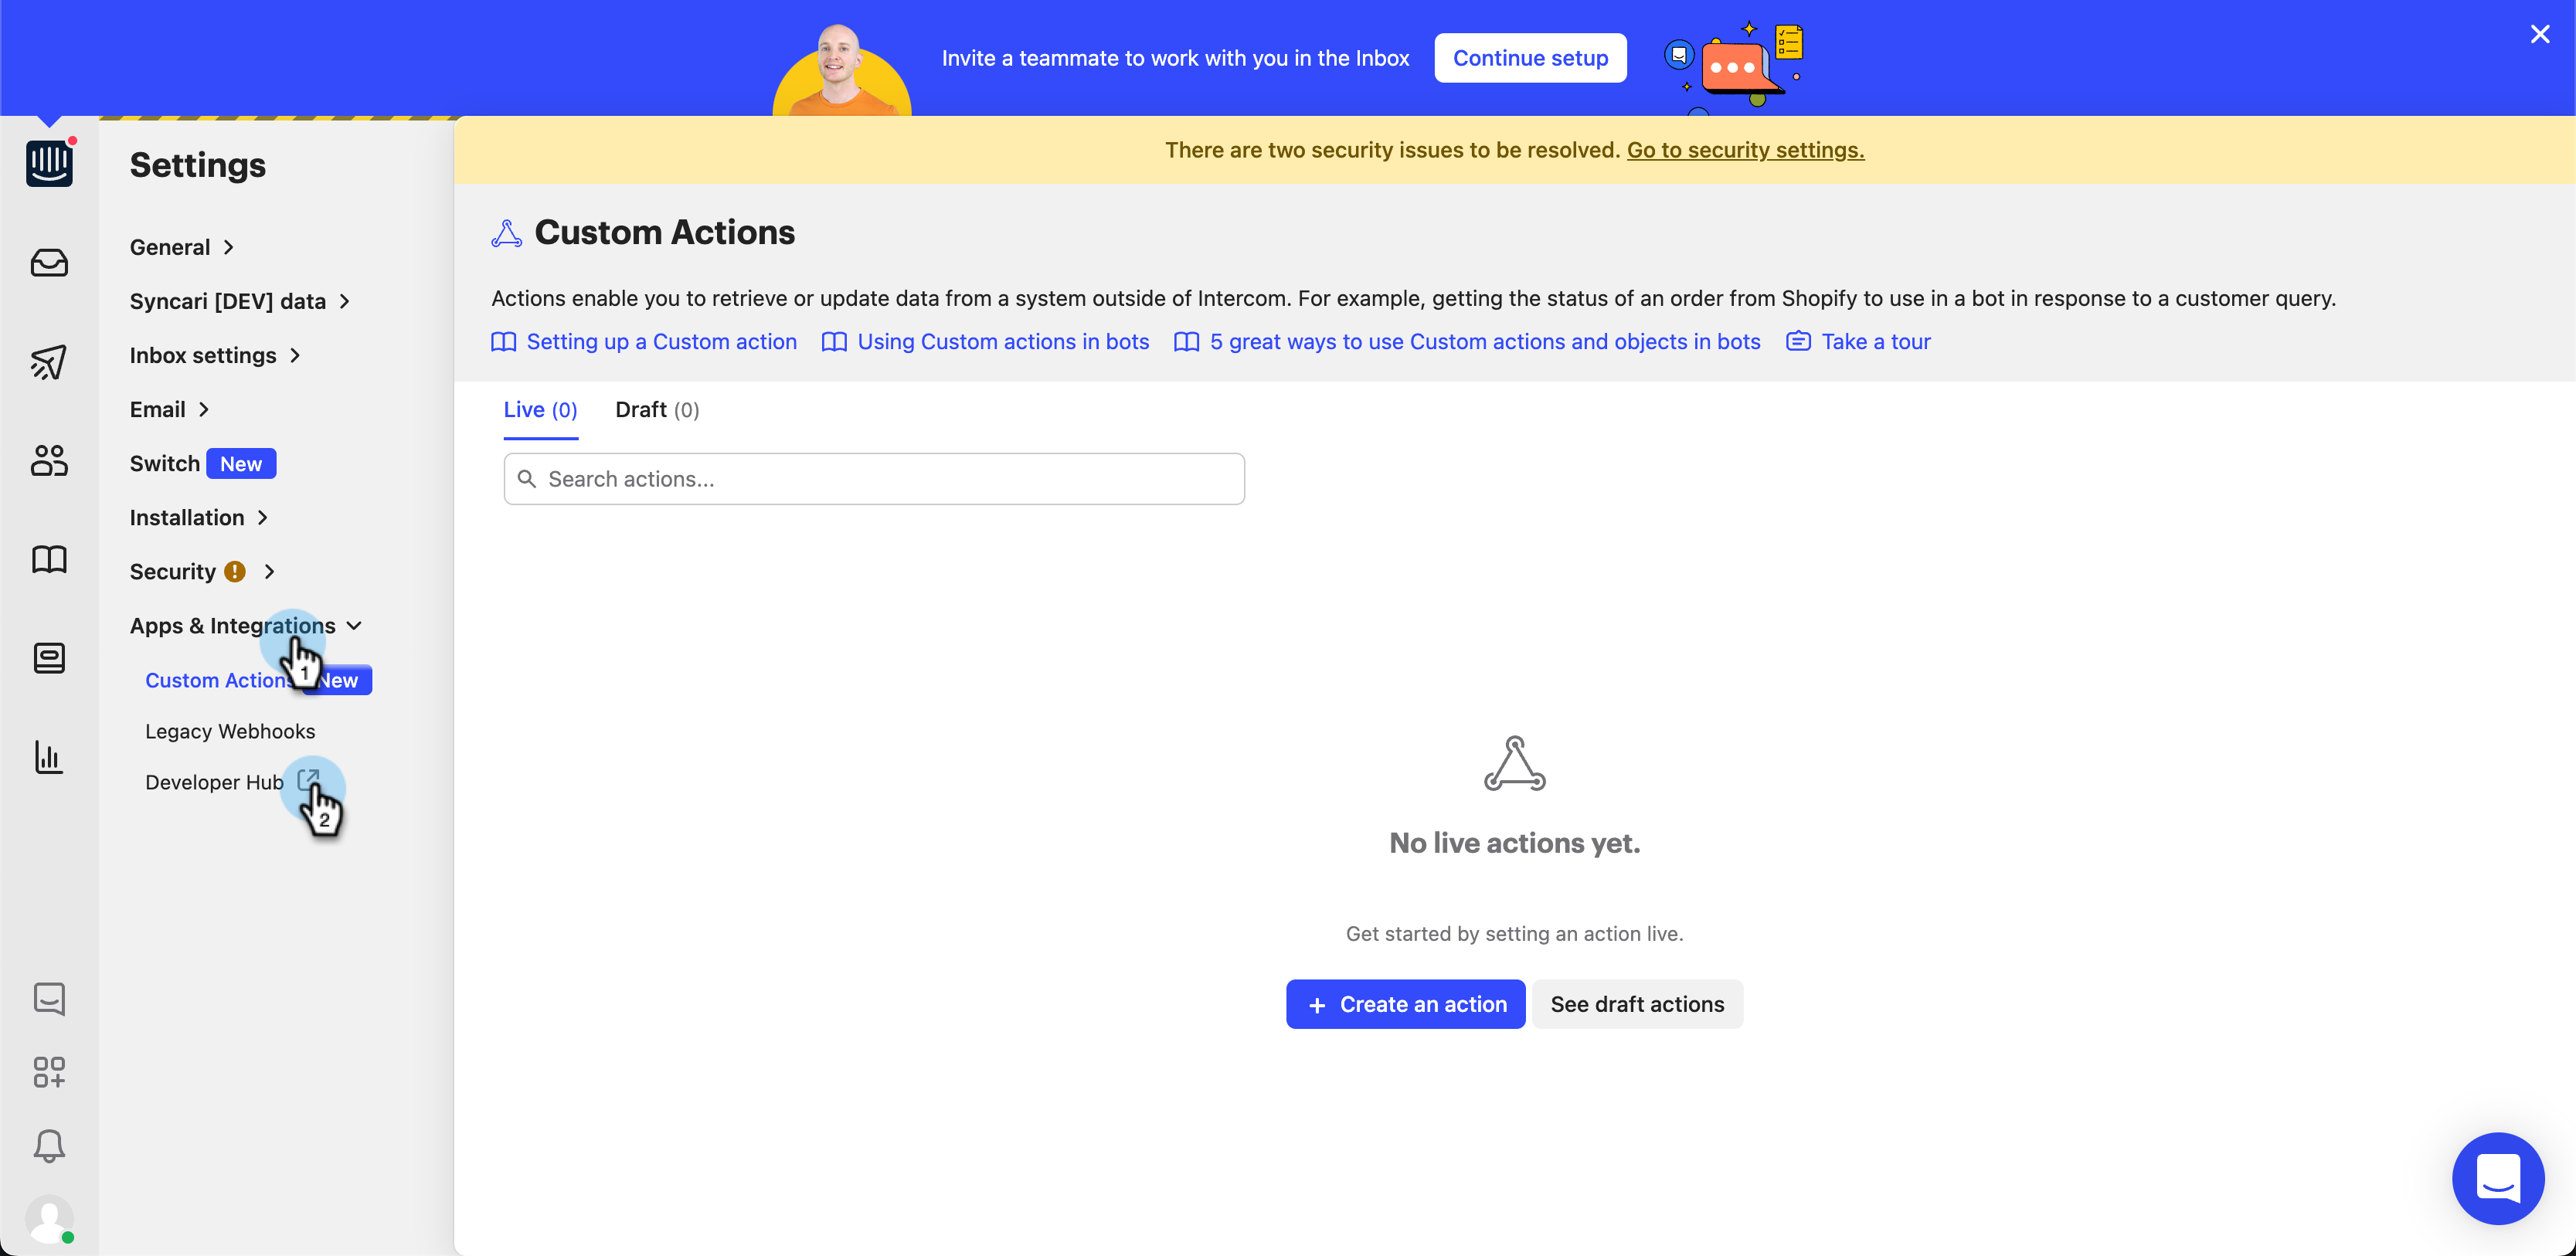2576x1256 pixels.
Task: Follow Go to security settings link
Action: point(1745,150)
